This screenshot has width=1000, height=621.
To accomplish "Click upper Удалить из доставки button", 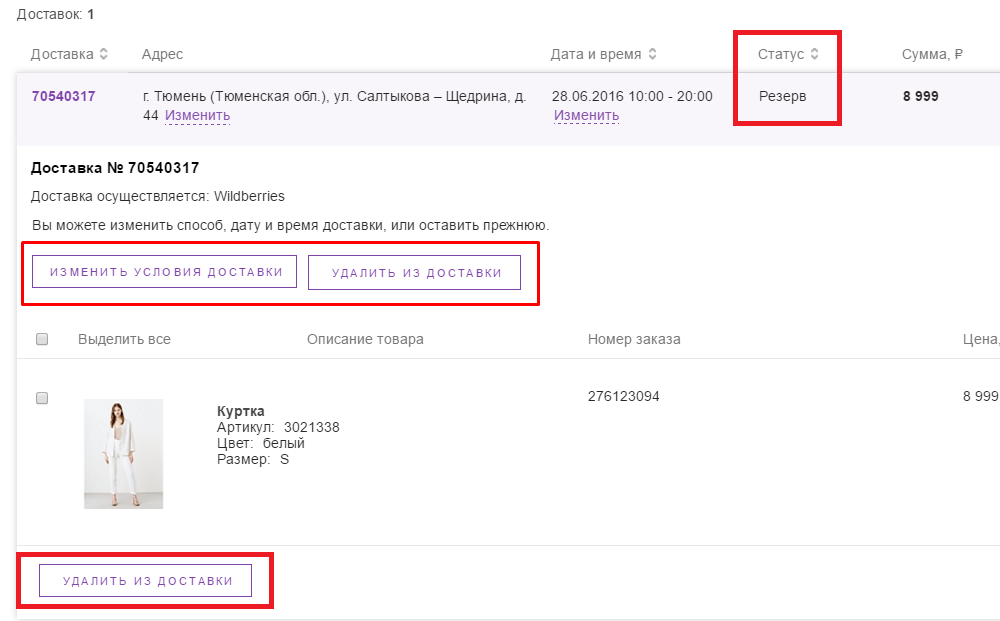I will tap(415, 273).
